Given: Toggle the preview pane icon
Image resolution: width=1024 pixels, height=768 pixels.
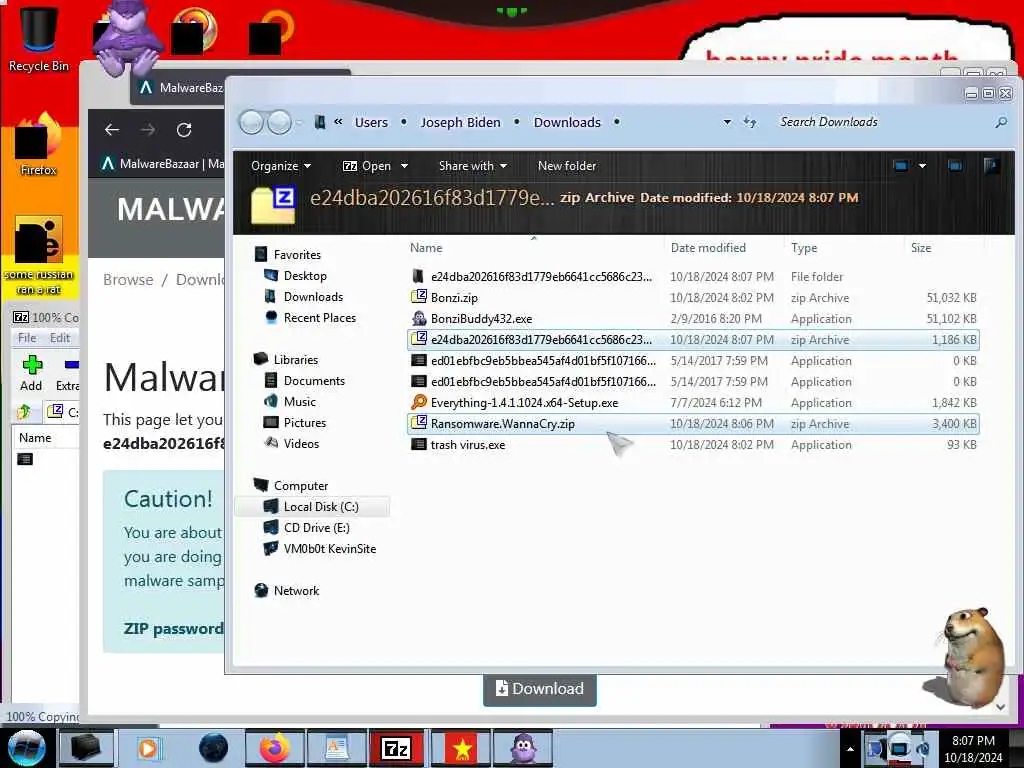Looking at the screenshot, I should pos(955,166).
